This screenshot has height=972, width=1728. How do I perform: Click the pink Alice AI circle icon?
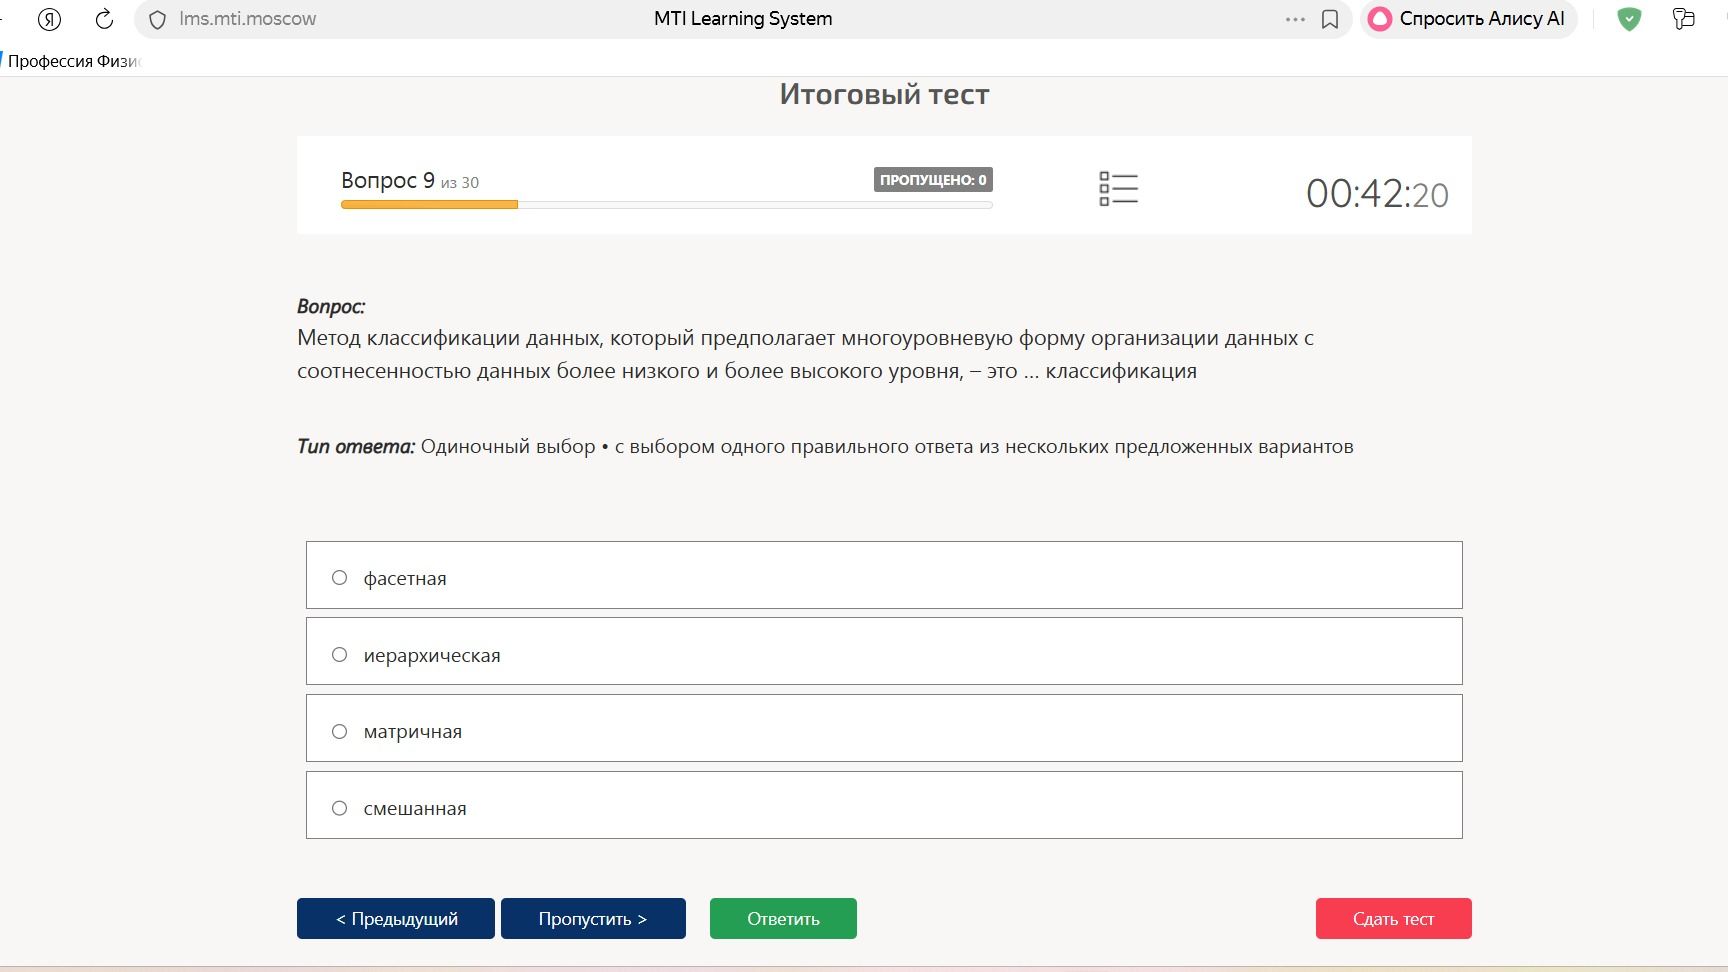(x=1380, y=19)
